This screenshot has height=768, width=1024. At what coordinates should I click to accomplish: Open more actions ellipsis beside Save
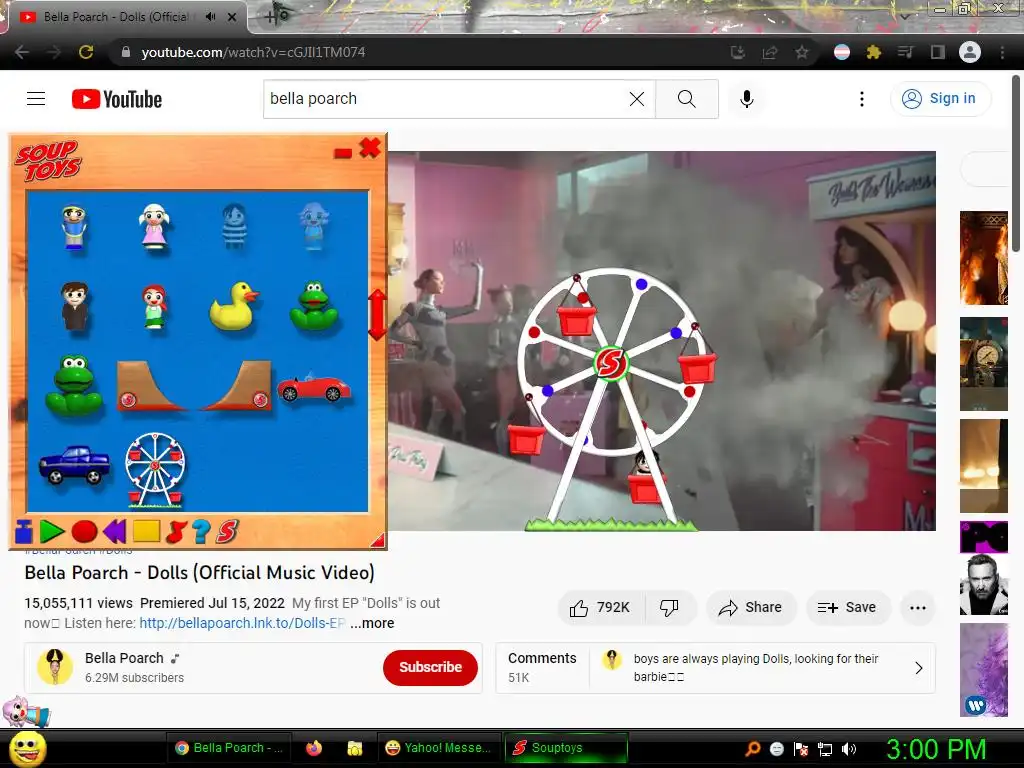tap(918, 607)
